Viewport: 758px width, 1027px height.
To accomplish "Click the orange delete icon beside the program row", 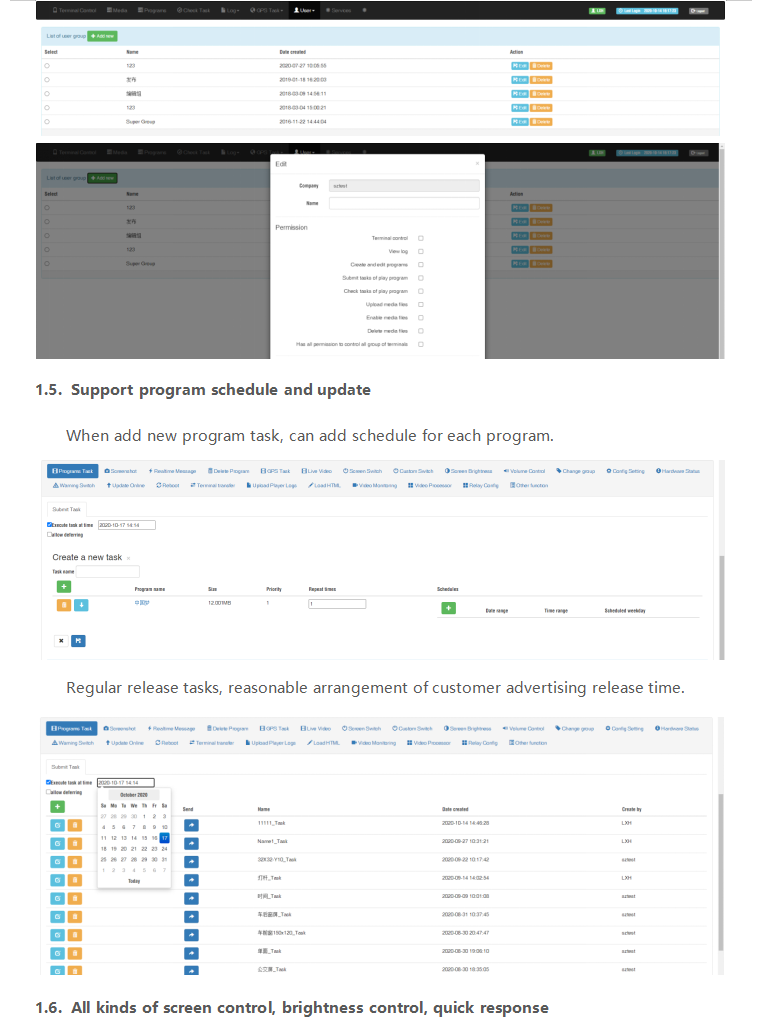I will point(63,605).
